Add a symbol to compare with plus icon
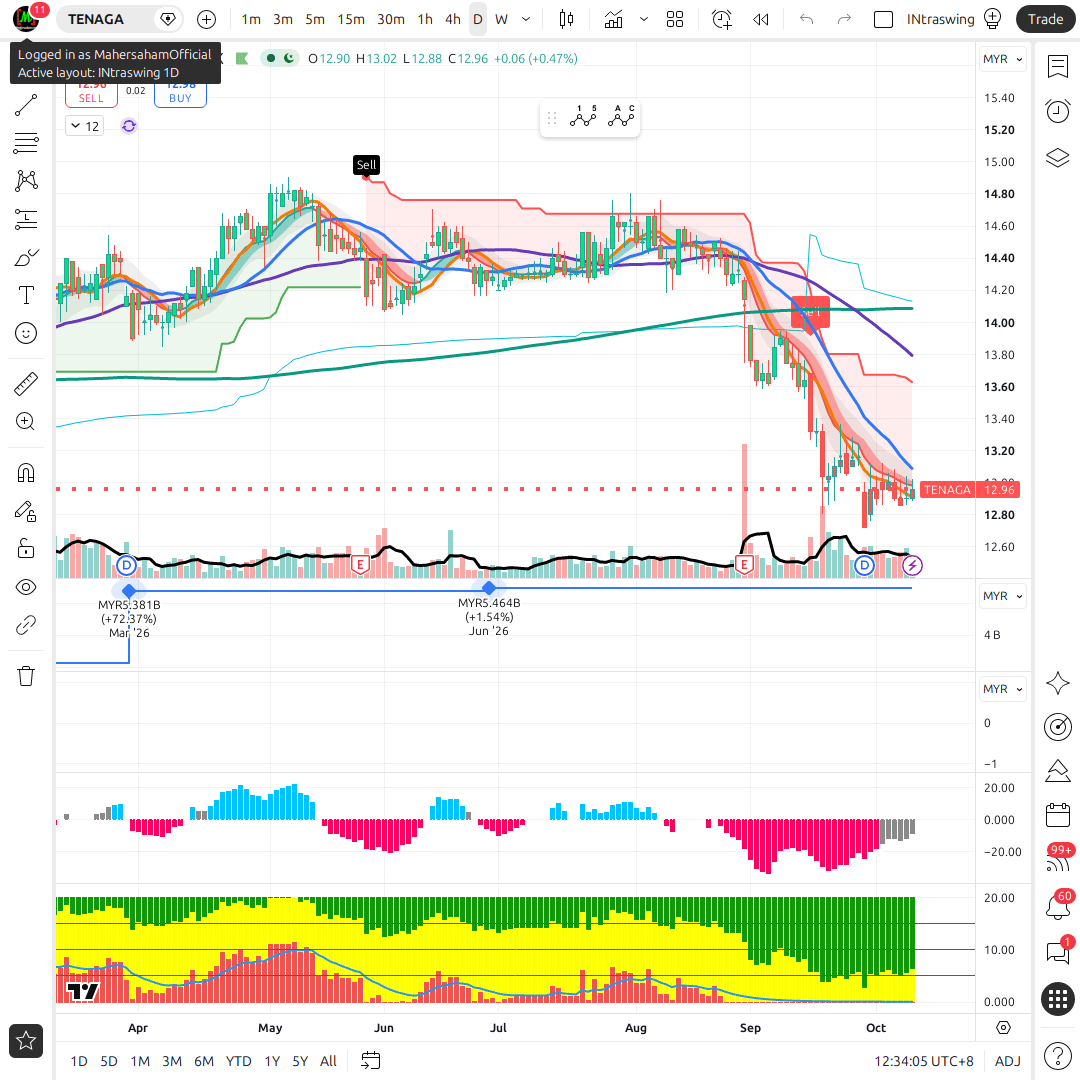 (207, 19)
